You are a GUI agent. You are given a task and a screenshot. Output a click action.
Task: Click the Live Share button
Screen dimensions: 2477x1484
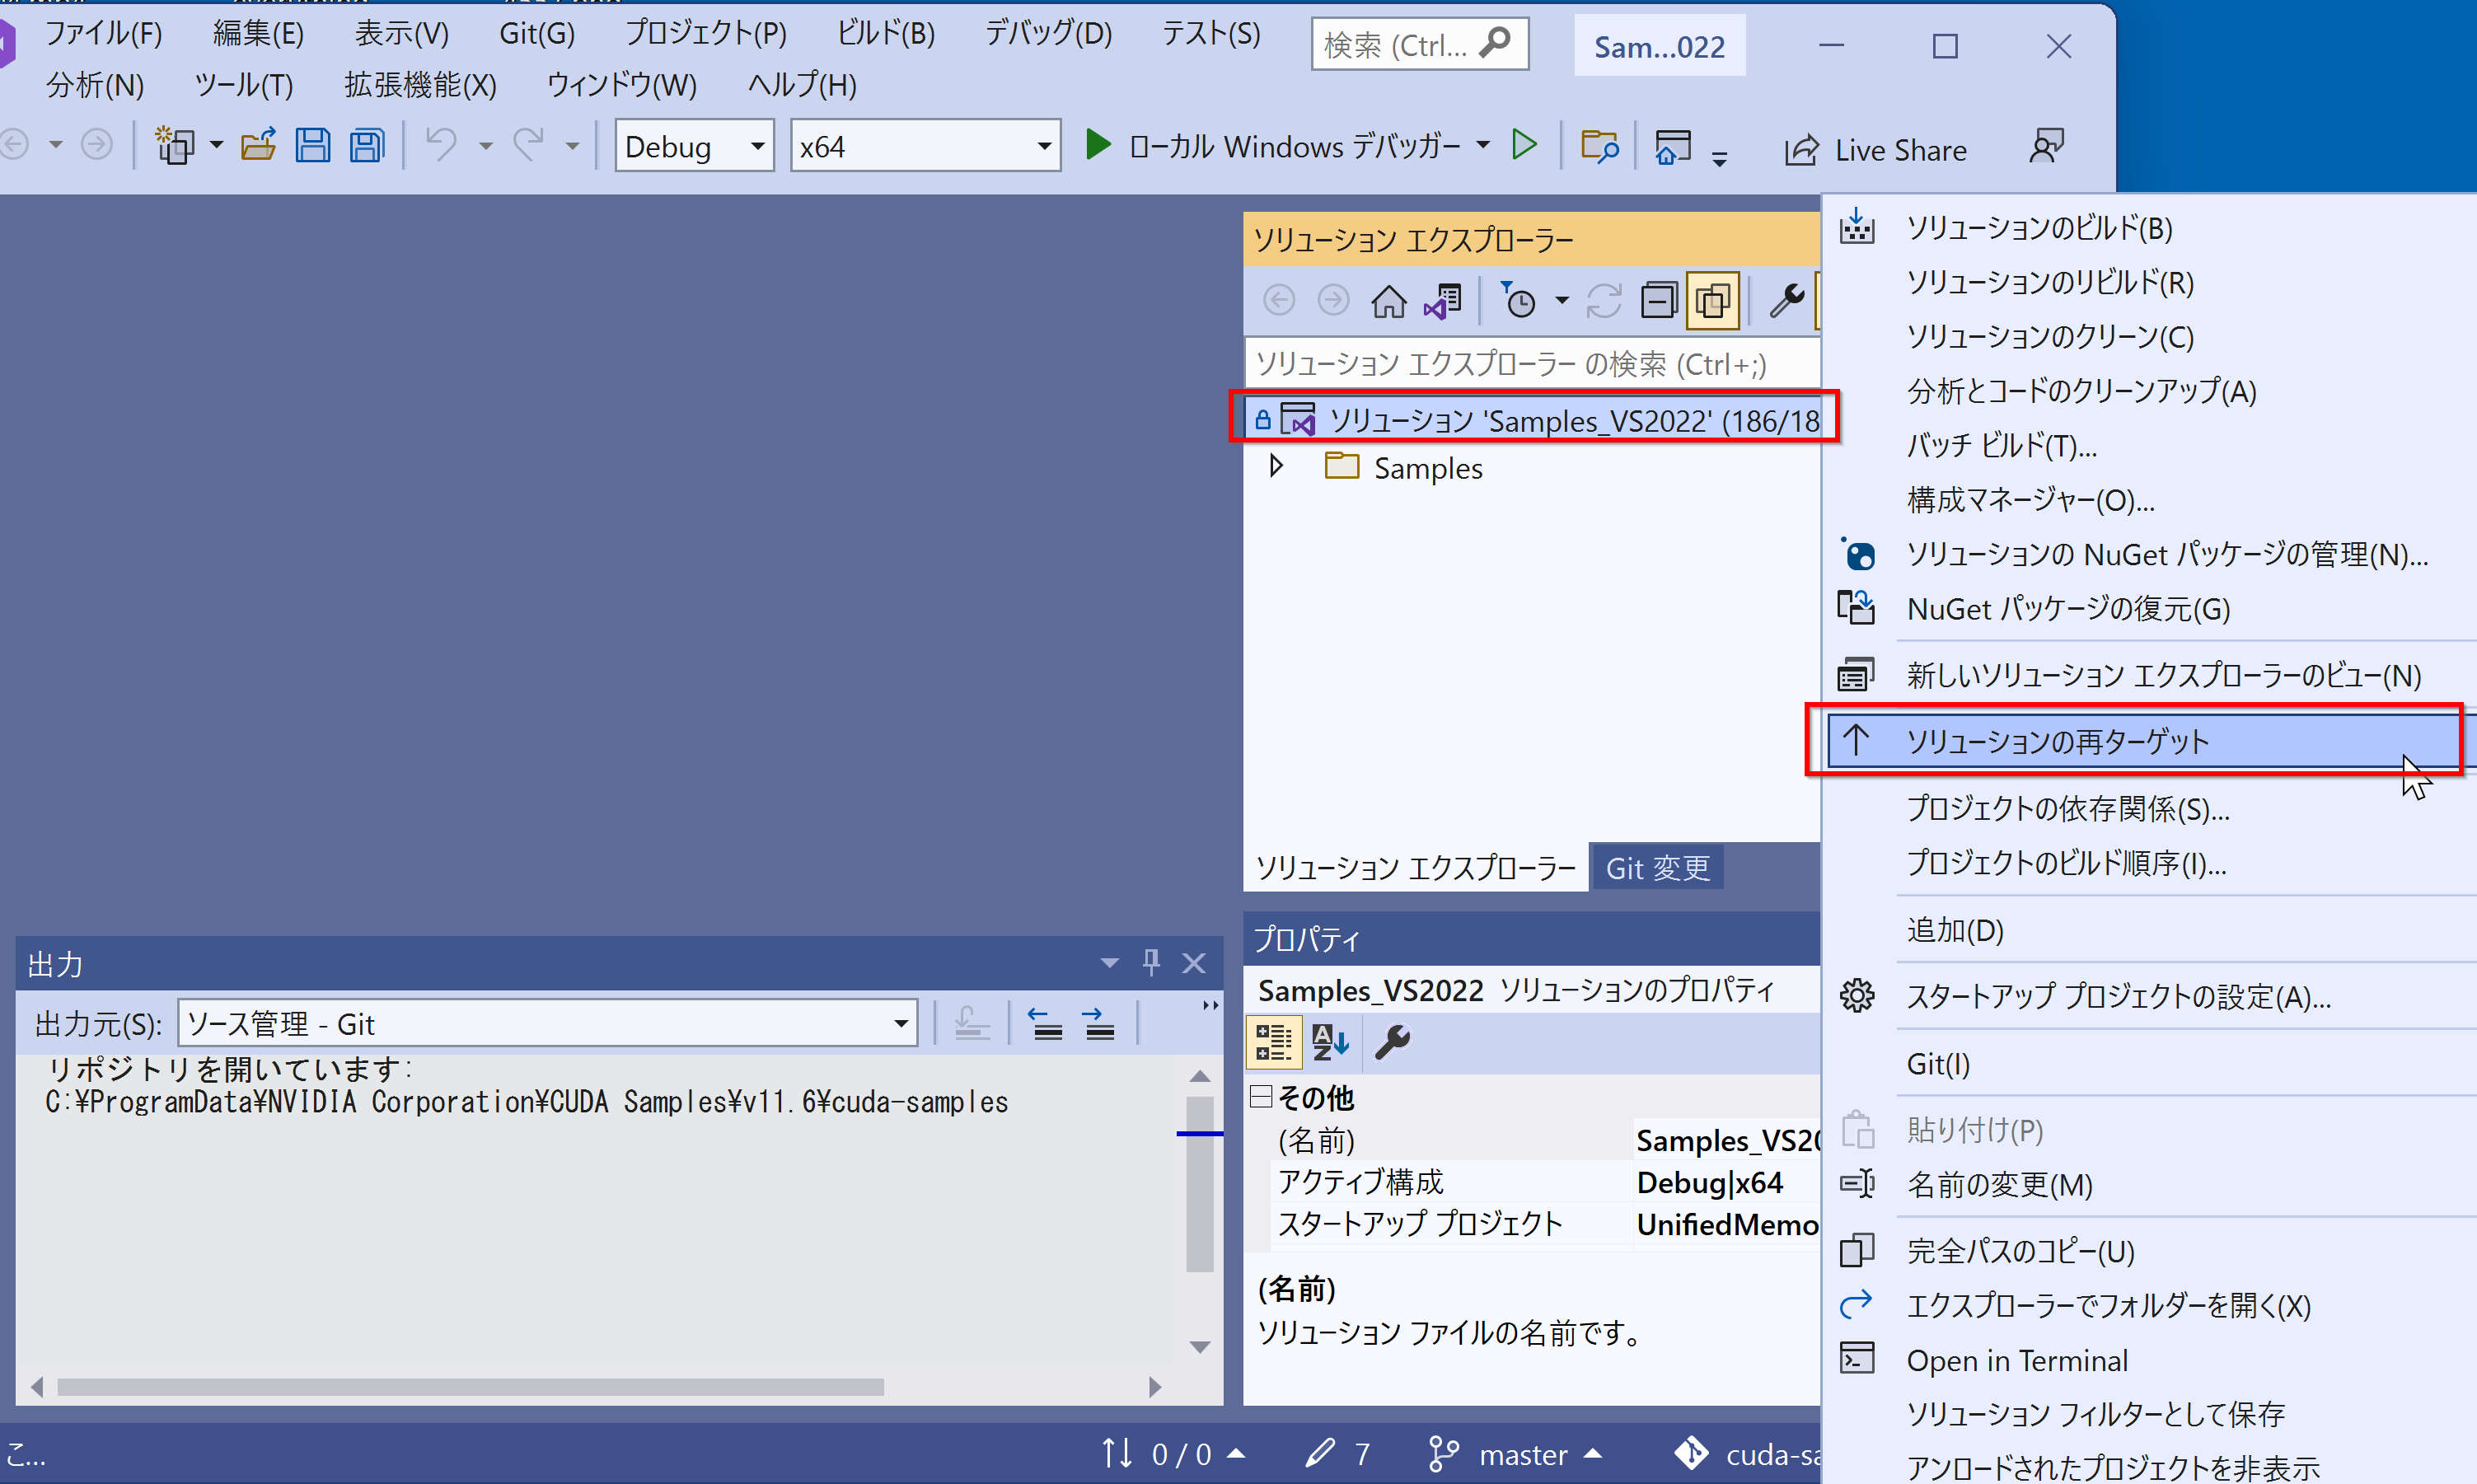1876,150
